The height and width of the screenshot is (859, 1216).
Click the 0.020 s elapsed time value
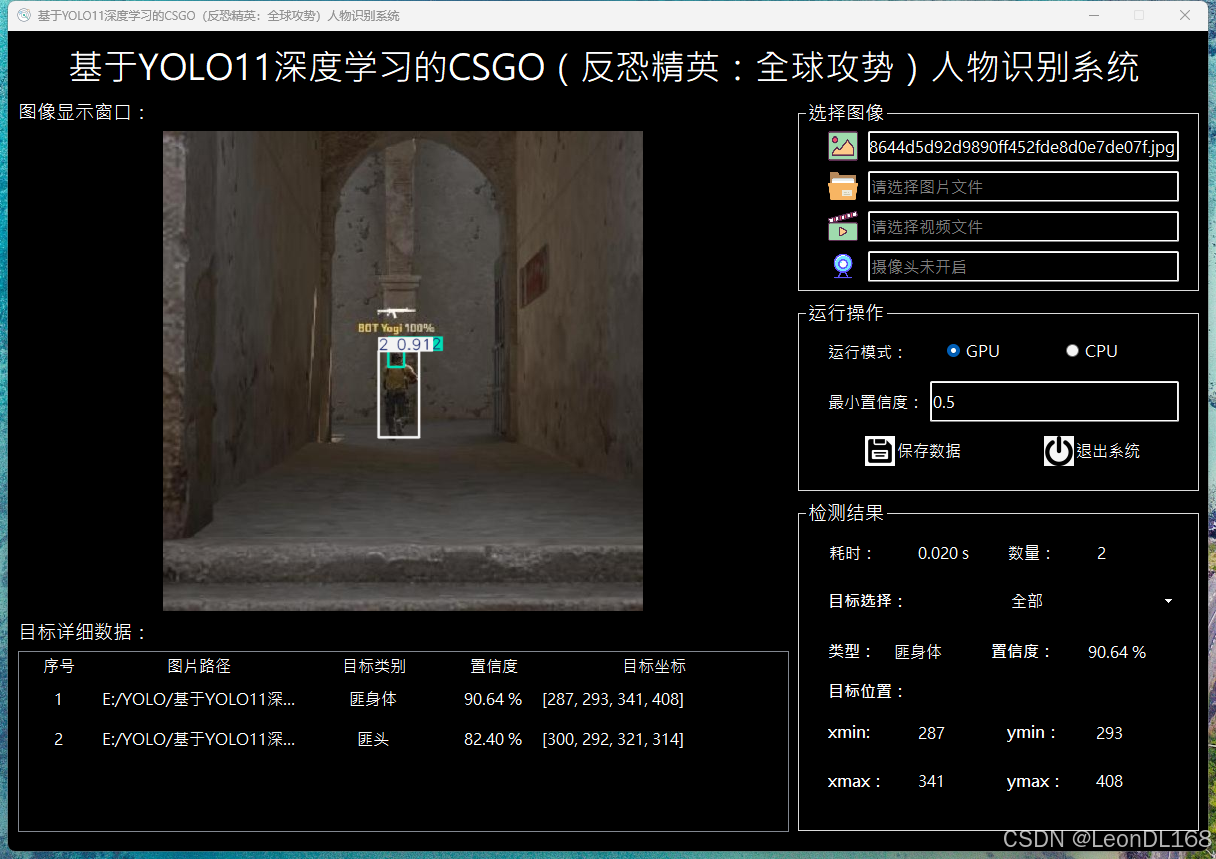point(943,553)
